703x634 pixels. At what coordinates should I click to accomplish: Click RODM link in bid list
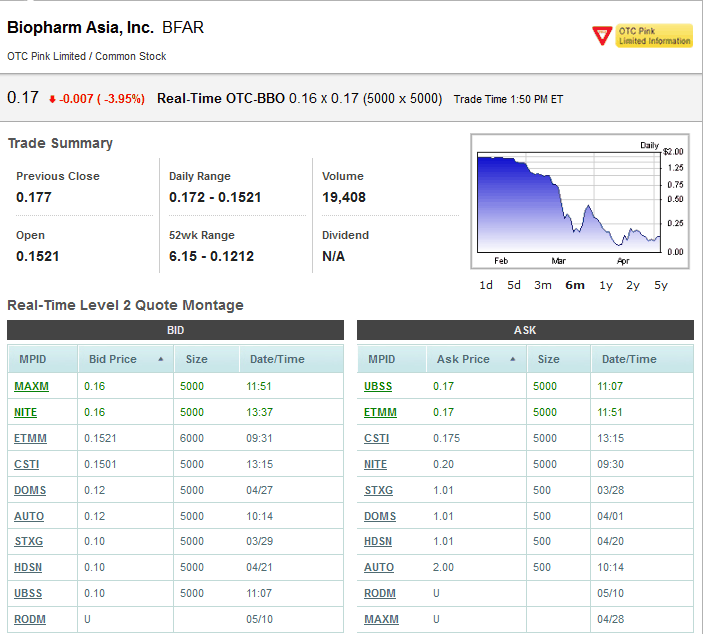point(30,620)
